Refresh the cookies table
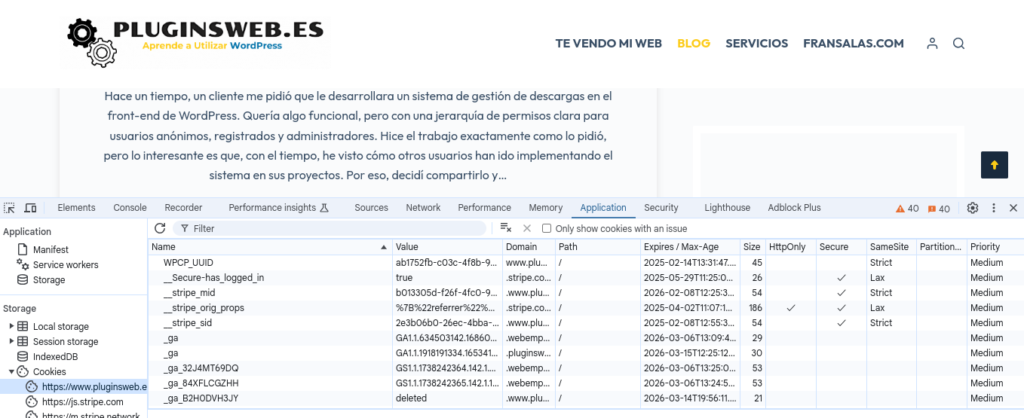Image resolution: width=1024 pixels, height=418 pixels. pos(160,228)
